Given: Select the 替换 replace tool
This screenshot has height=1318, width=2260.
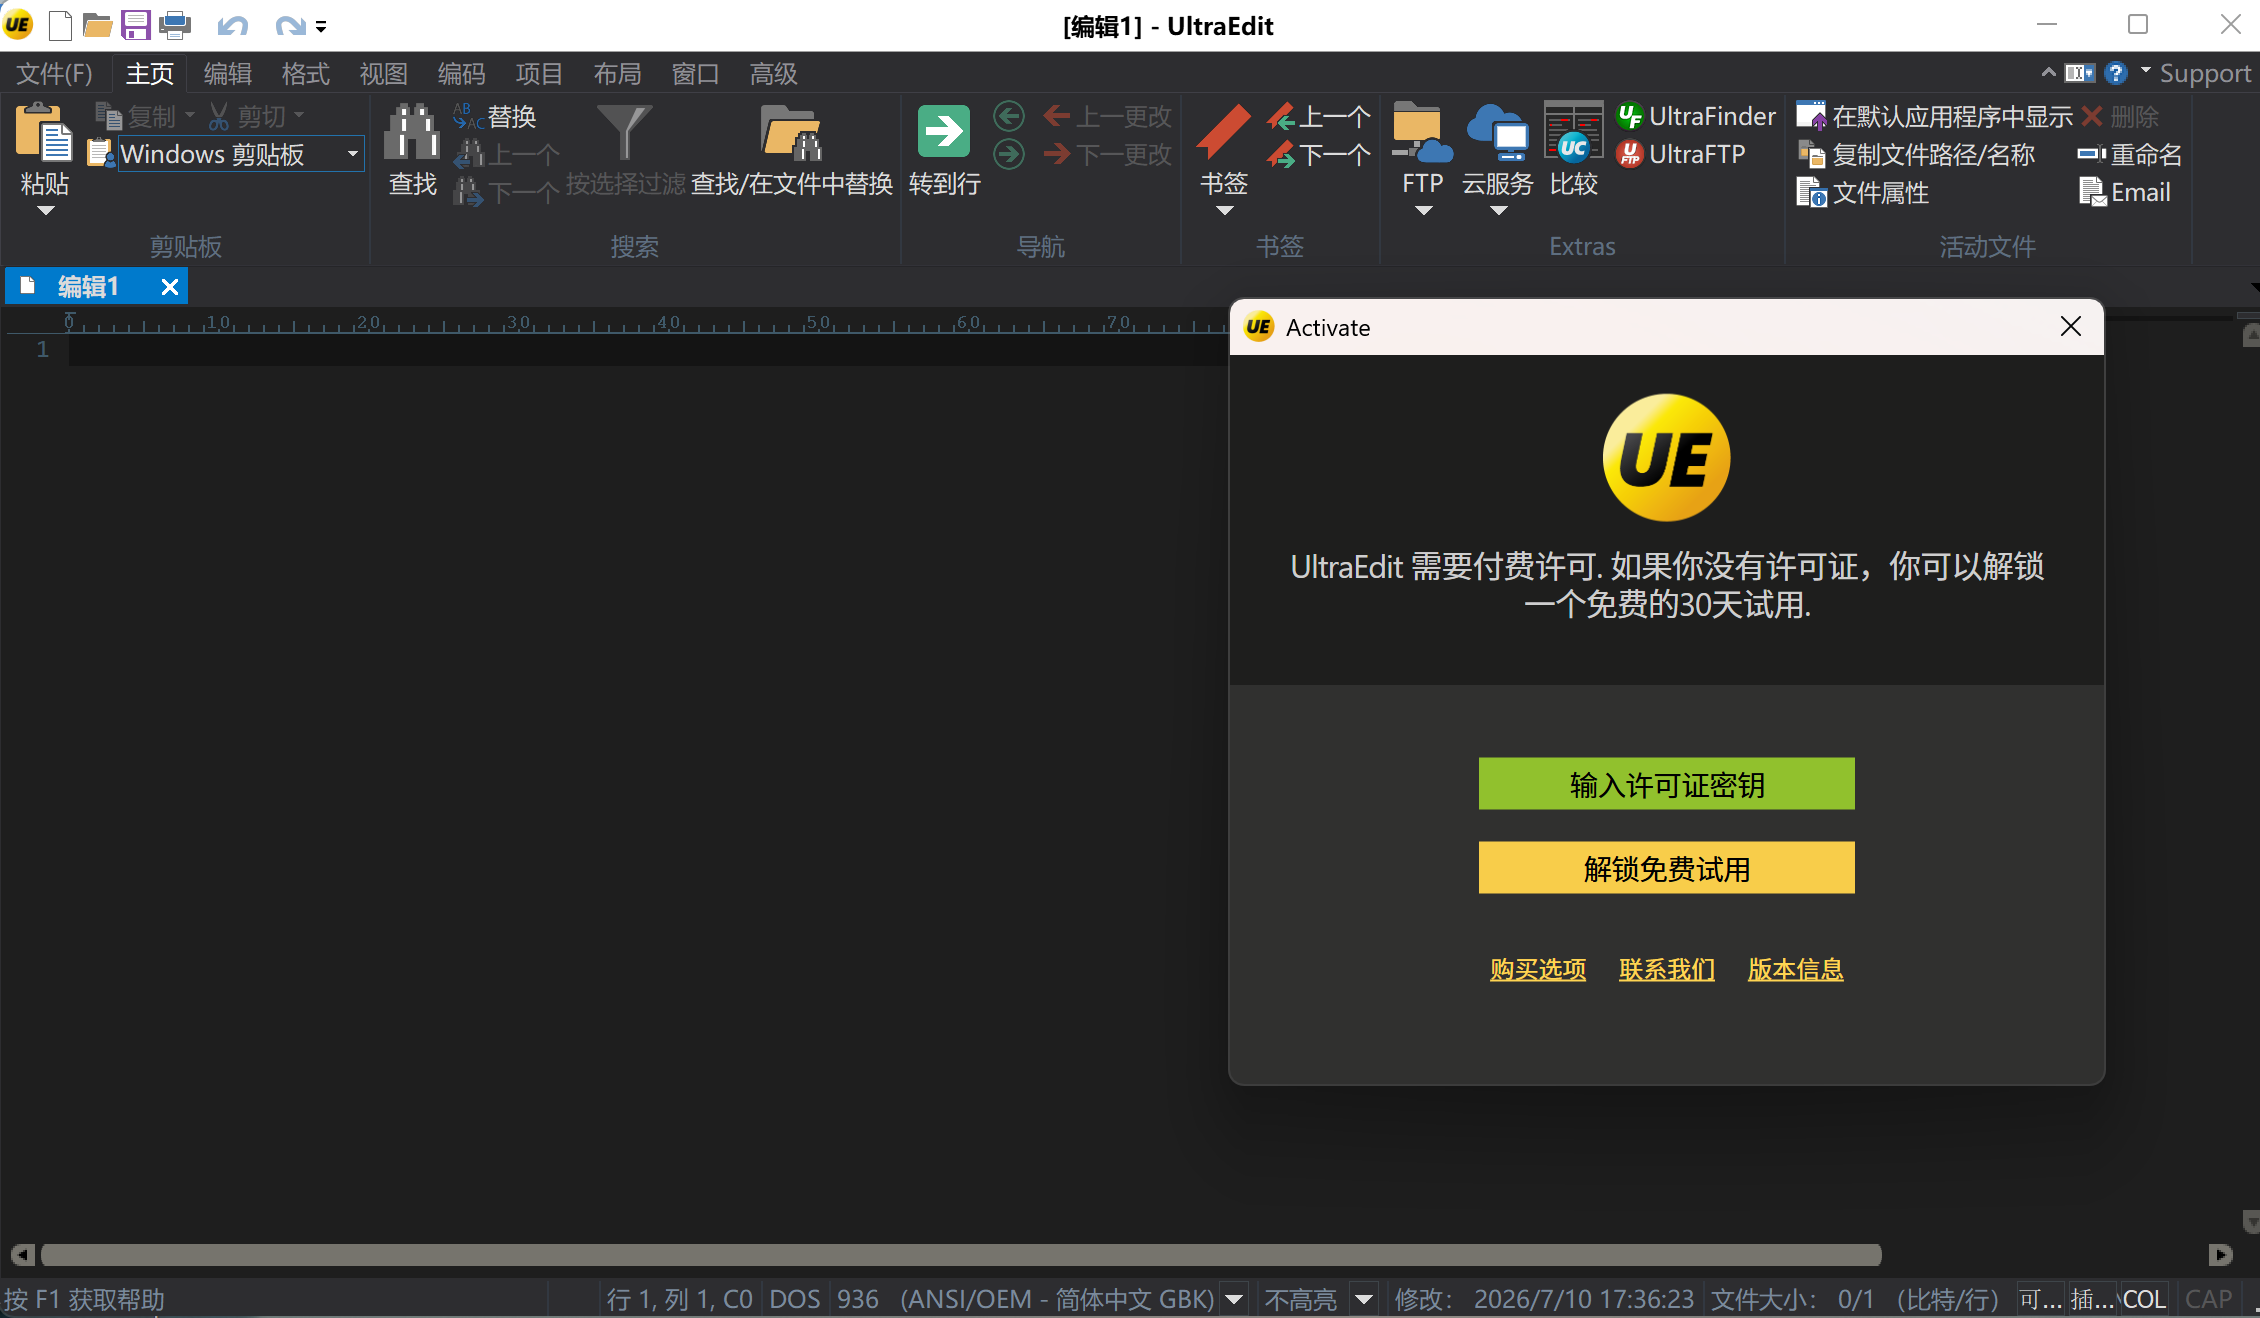Looking at the screenshot, I should click(x=495, y=117).
